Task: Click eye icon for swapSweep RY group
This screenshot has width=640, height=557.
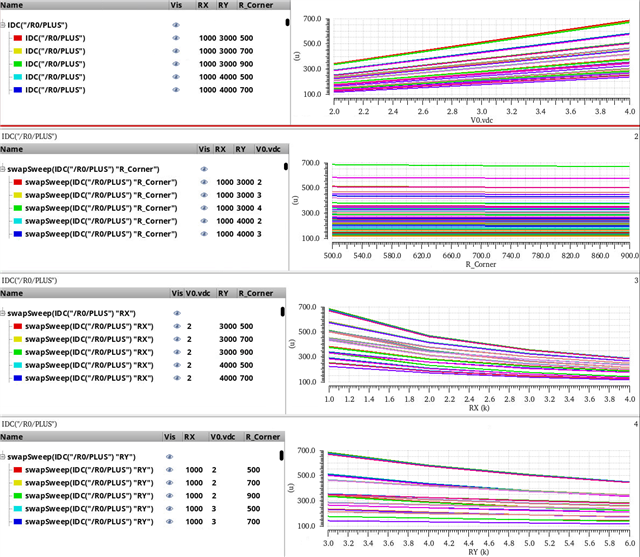Action: click(x=170, y=456)
